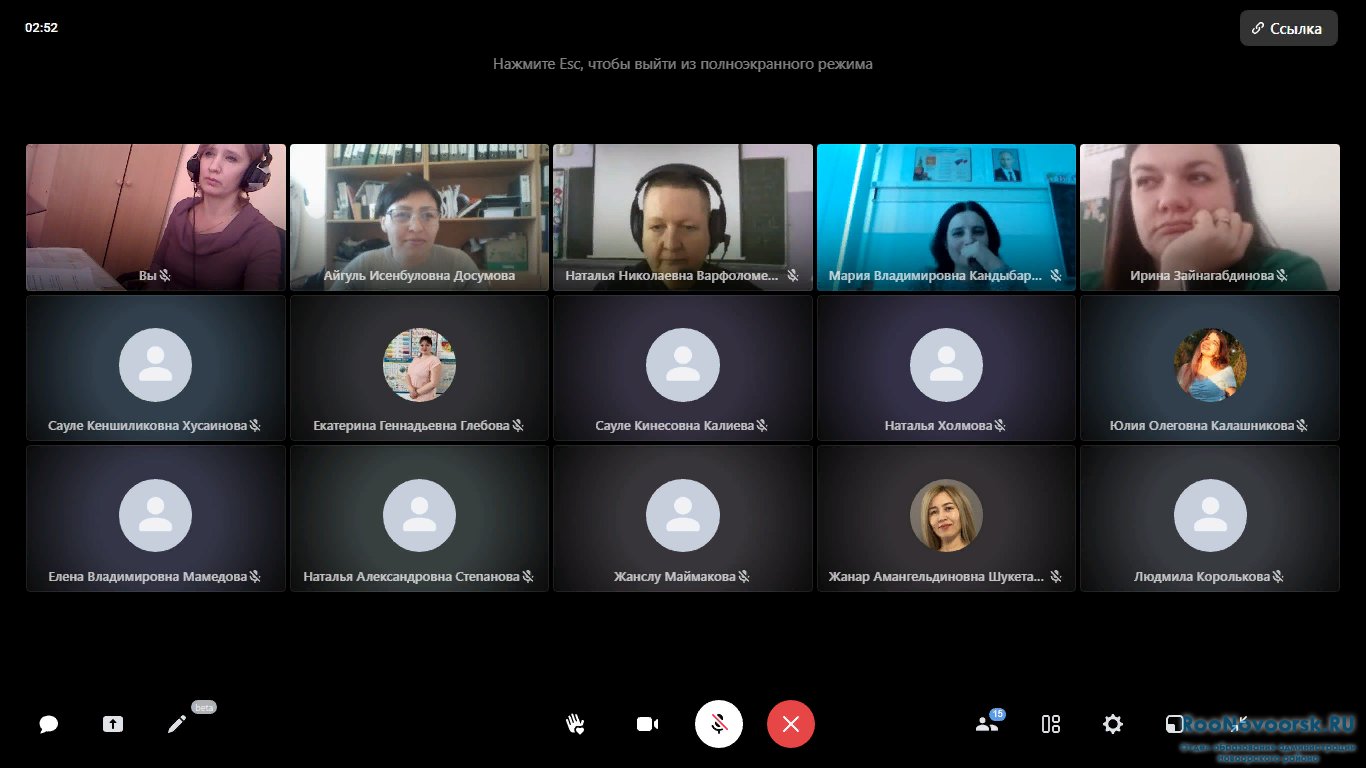Select Ирина Зайнагабдинова video tile
Screen dimensions: 1366x768
pos(1210,217)
